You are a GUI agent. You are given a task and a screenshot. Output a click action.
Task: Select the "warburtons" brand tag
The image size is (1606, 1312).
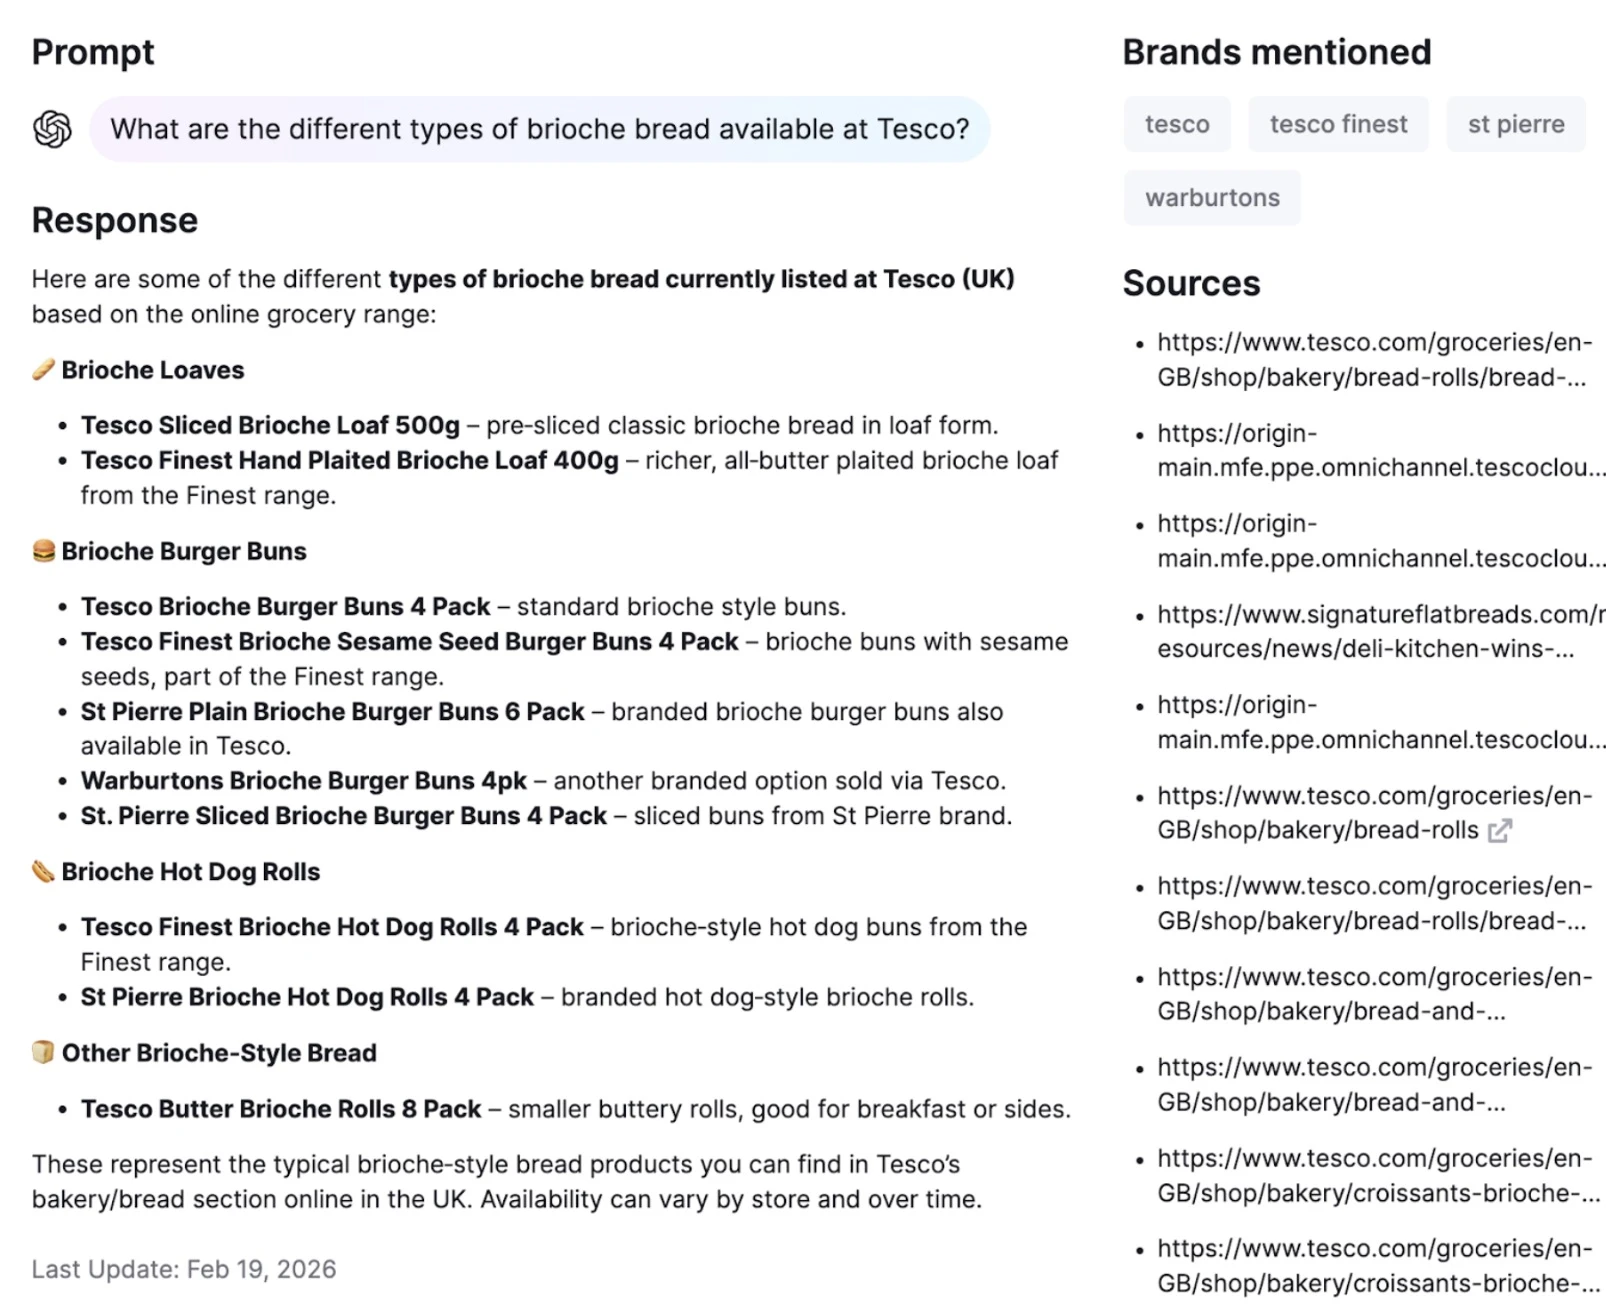coord(1212,198)
